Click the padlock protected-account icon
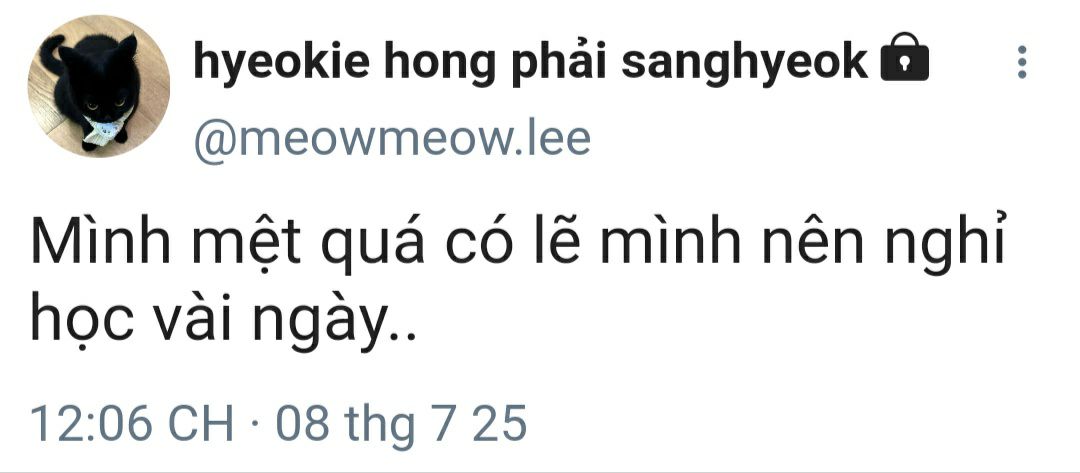Viewport: 1080px width, 473px height. pos(904,56)
